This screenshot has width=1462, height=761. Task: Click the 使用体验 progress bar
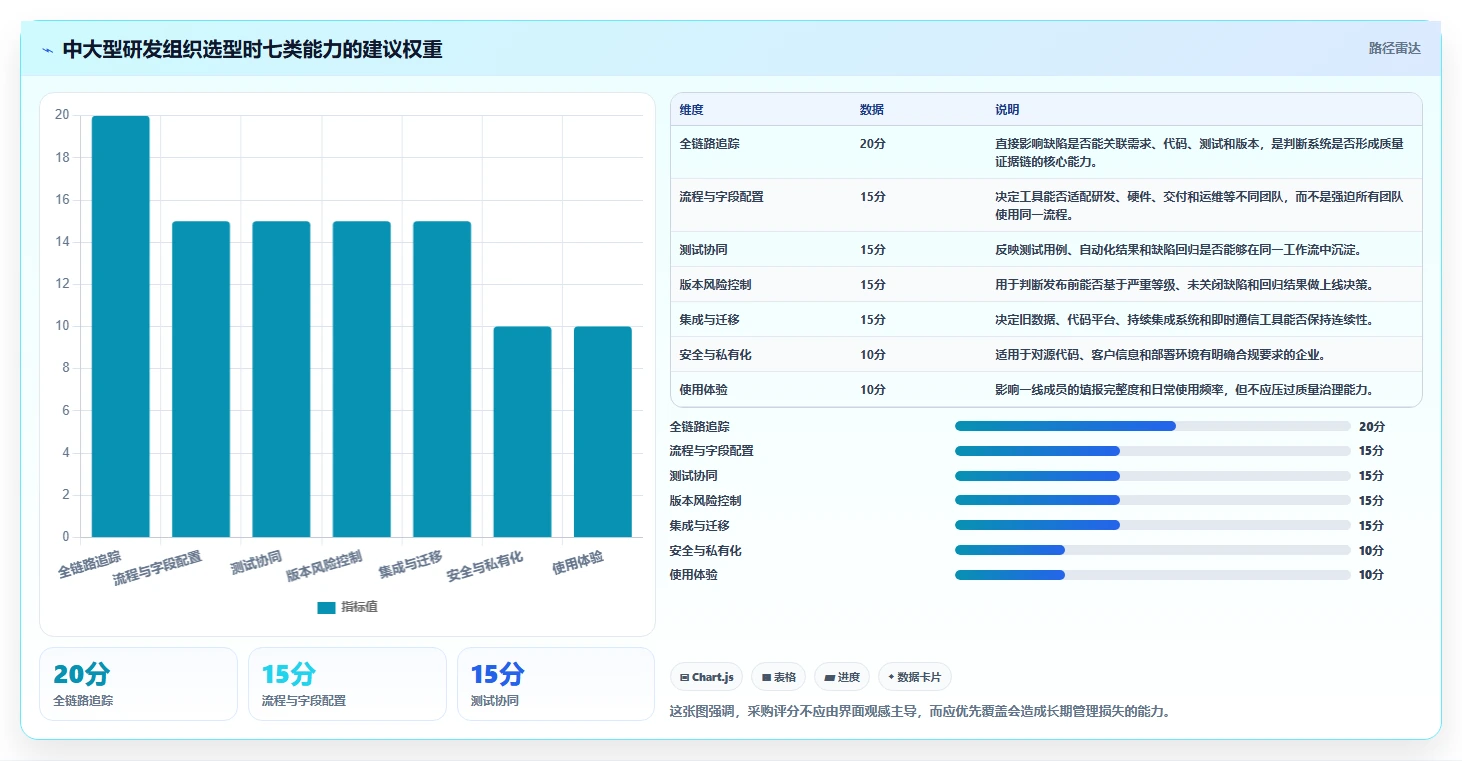coord(1152,575)
